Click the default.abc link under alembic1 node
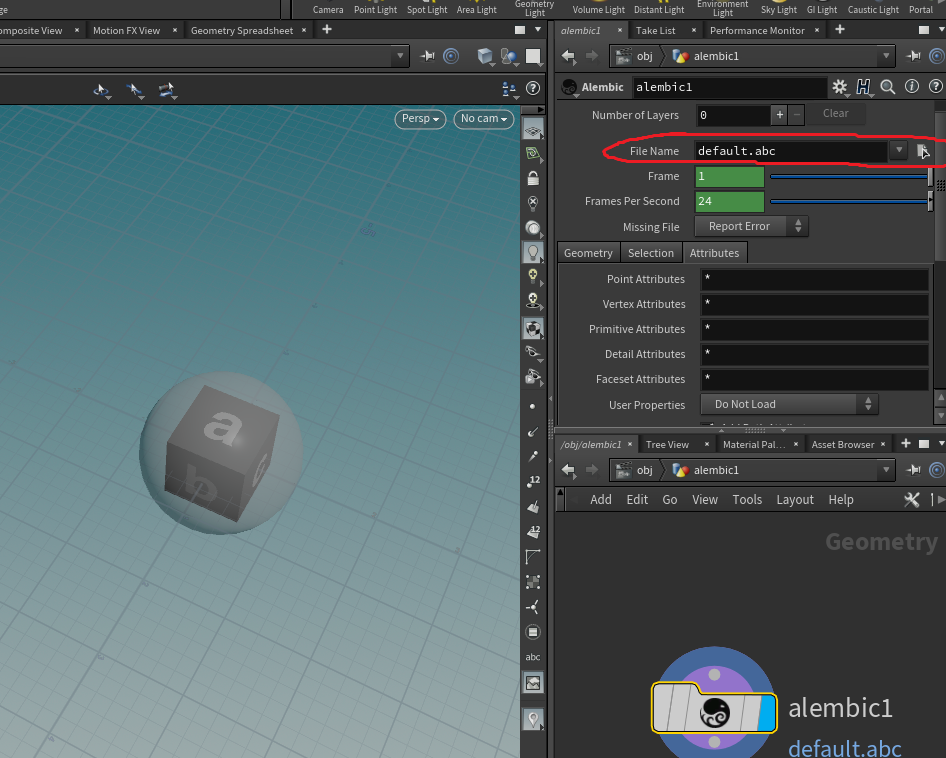This screenshot has width=946, height=758. click(845, 748)
